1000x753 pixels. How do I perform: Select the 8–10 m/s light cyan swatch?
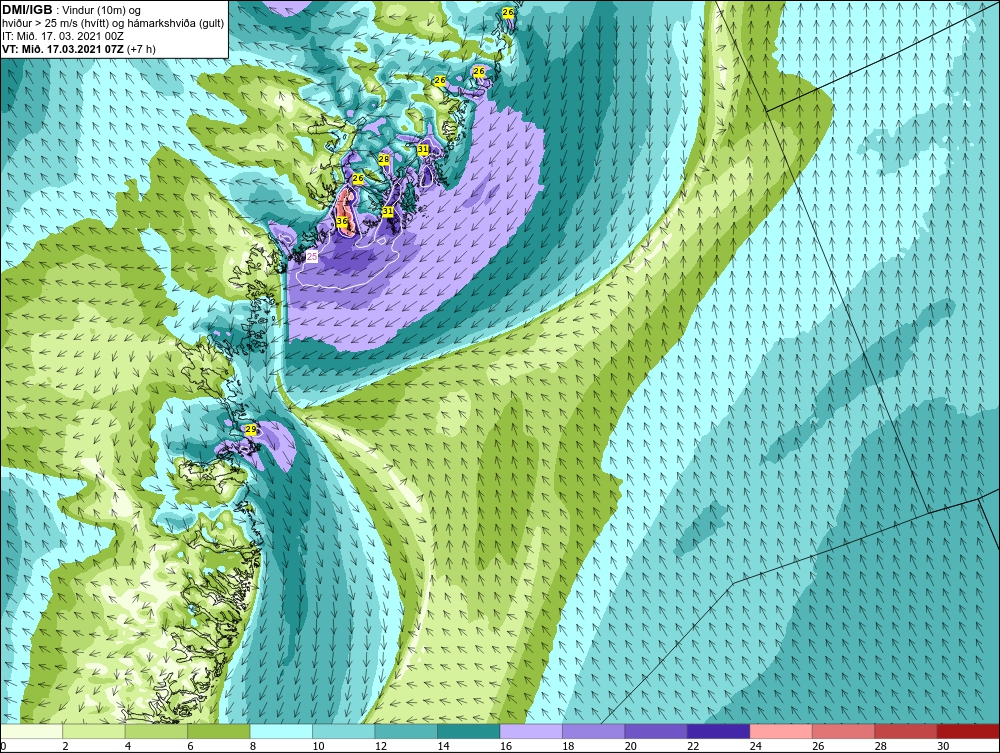click(x=281, y=731)
